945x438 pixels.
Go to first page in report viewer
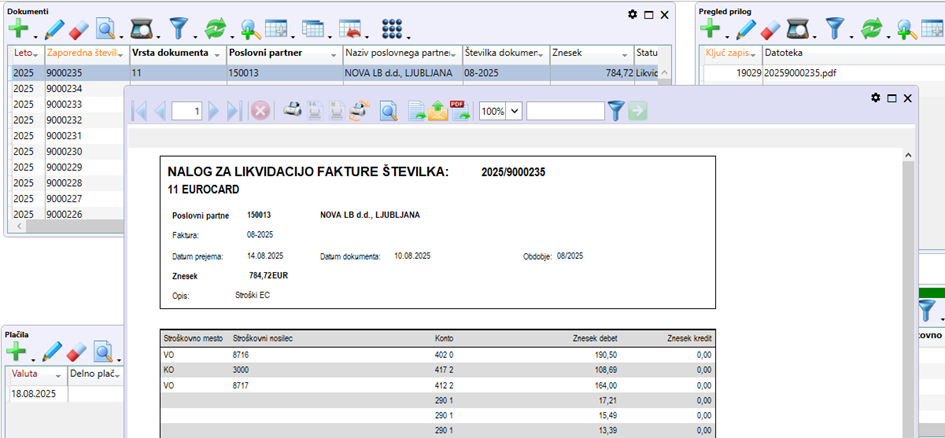tap(139, 111)
